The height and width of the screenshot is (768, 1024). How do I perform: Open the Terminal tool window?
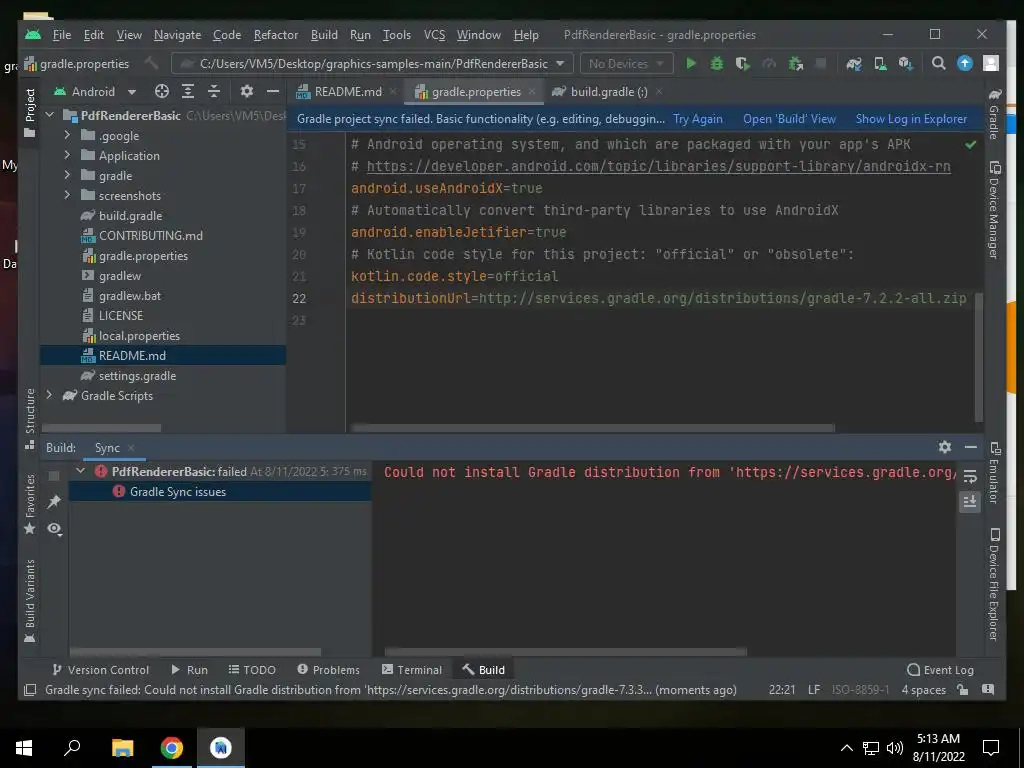[411, 669]
